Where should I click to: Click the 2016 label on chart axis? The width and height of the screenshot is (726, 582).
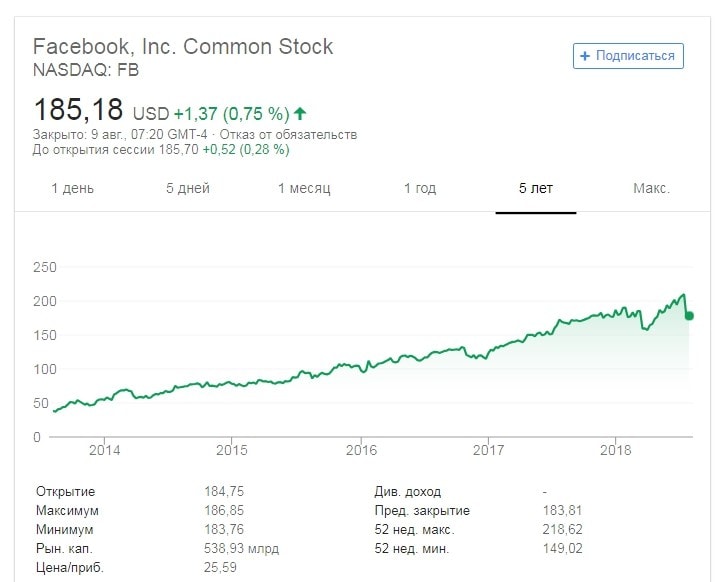coord(360,450)
